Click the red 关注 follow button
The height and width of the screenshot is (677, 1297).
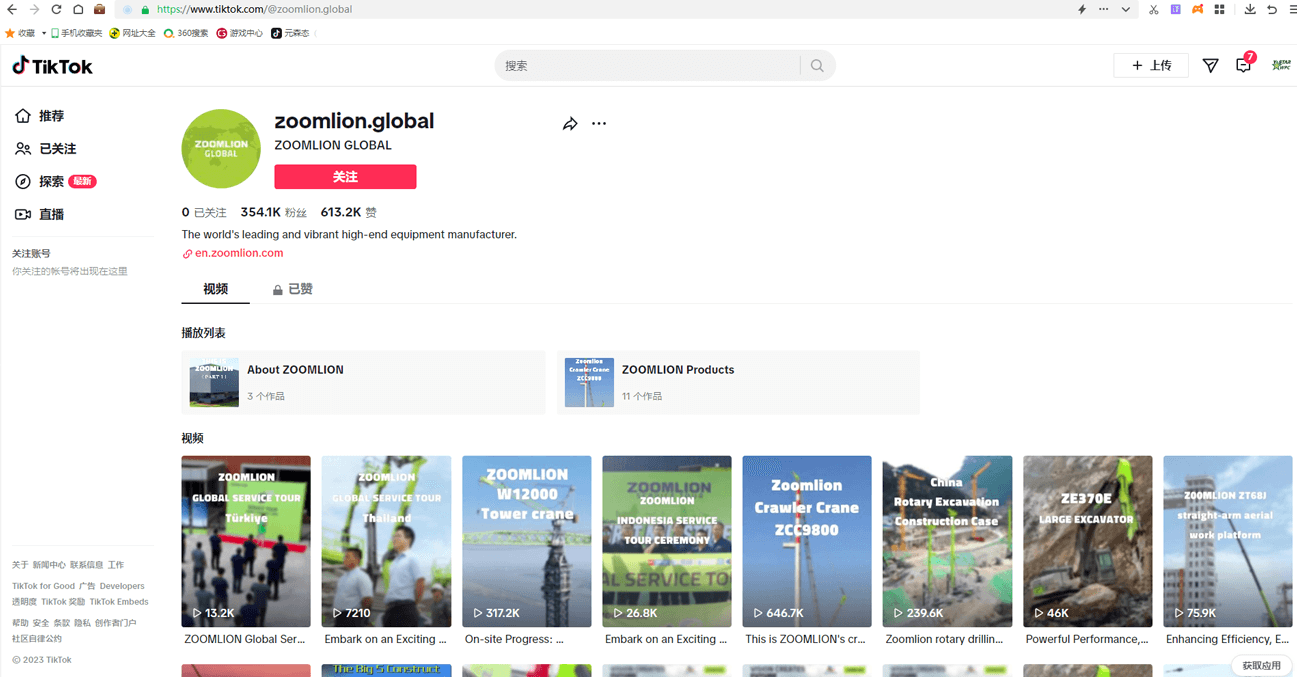[345, 177]
